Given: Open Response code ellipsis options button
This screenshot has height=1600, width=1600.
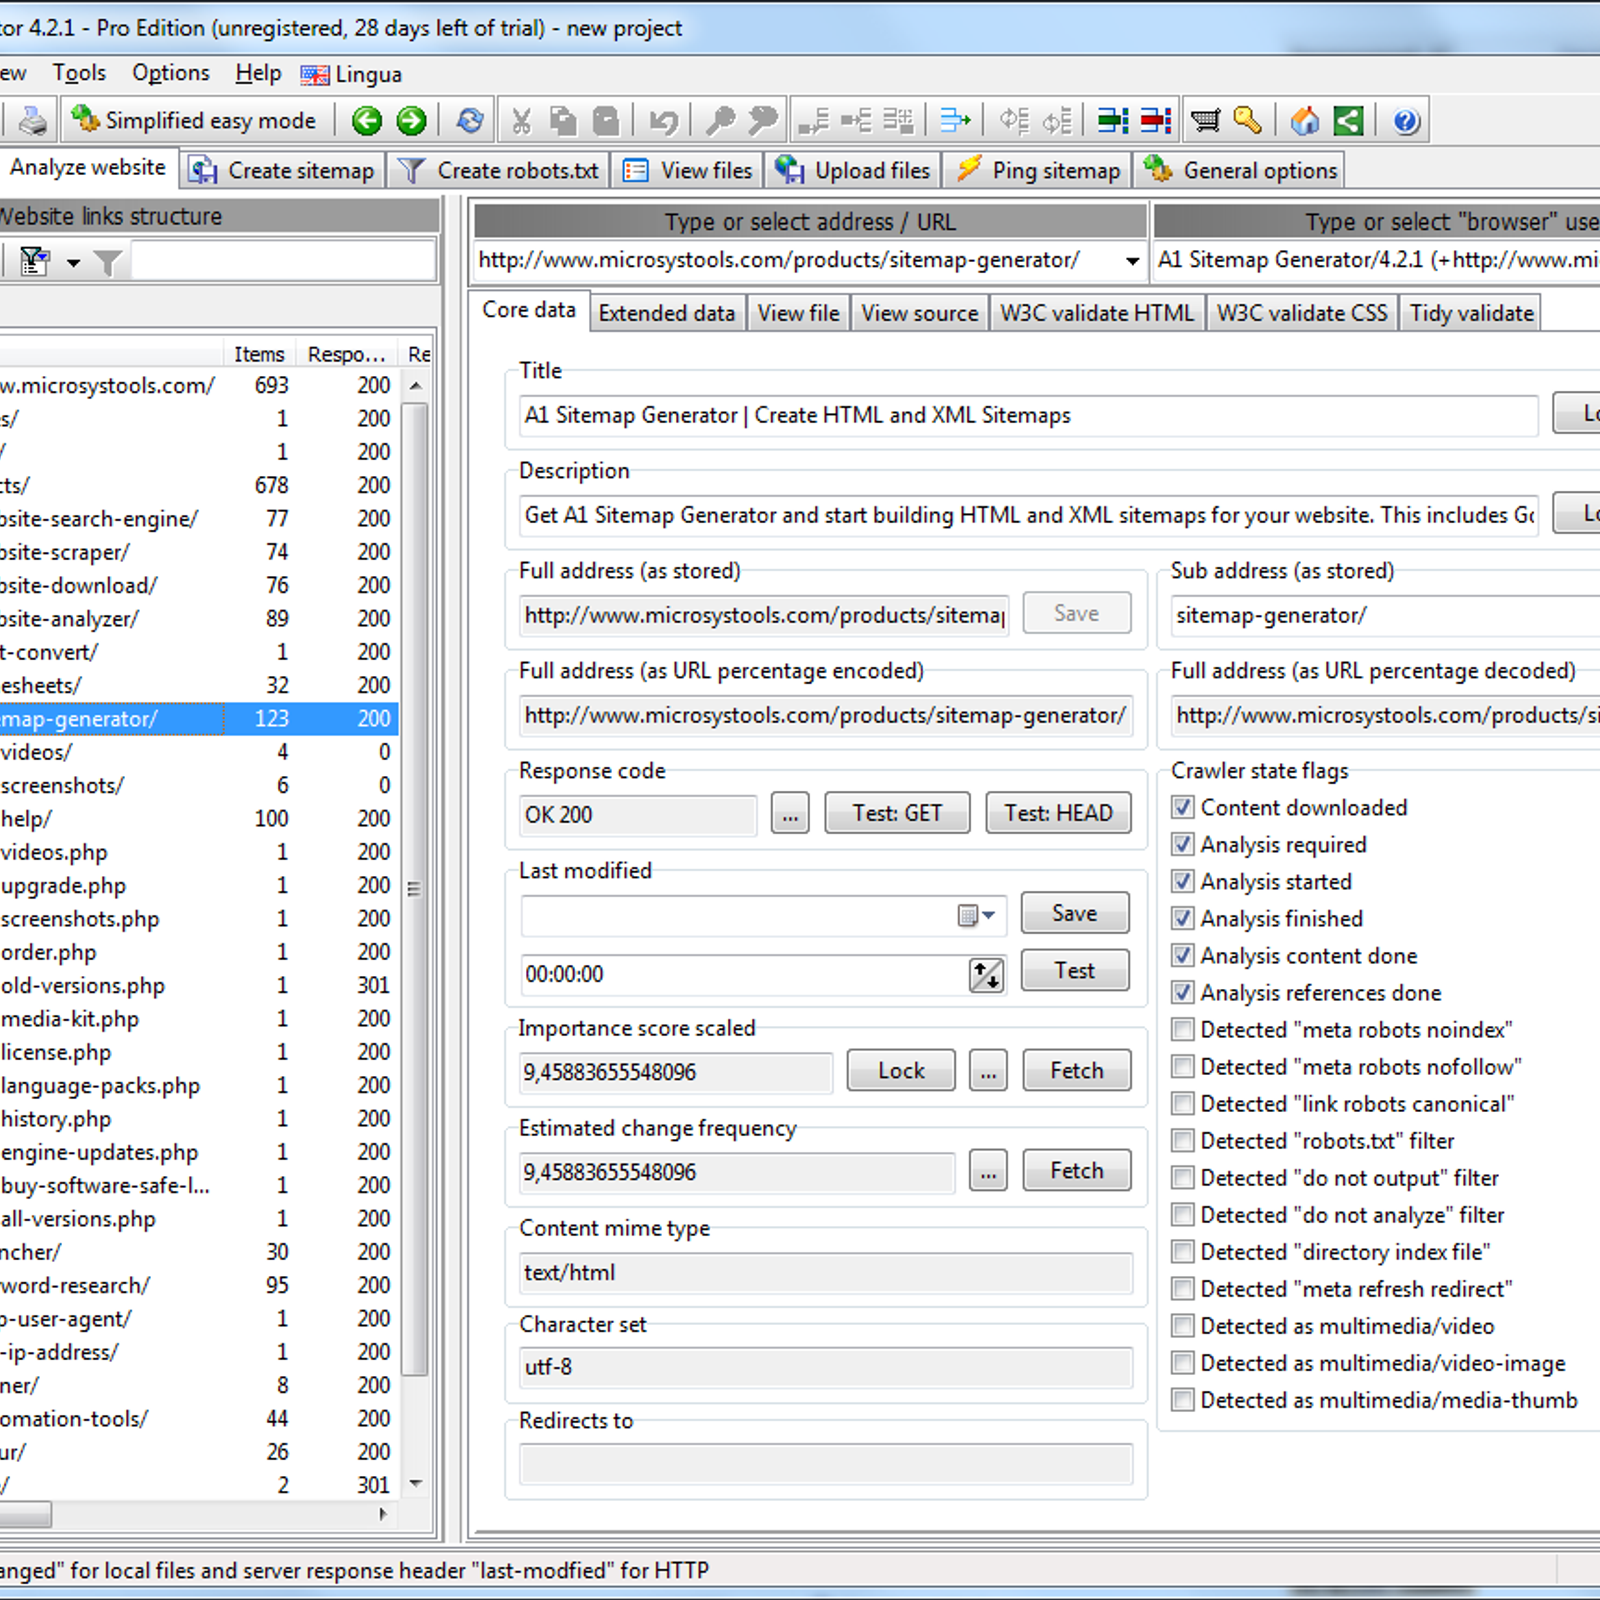Looking at the screenshot, I should [790, 813].
